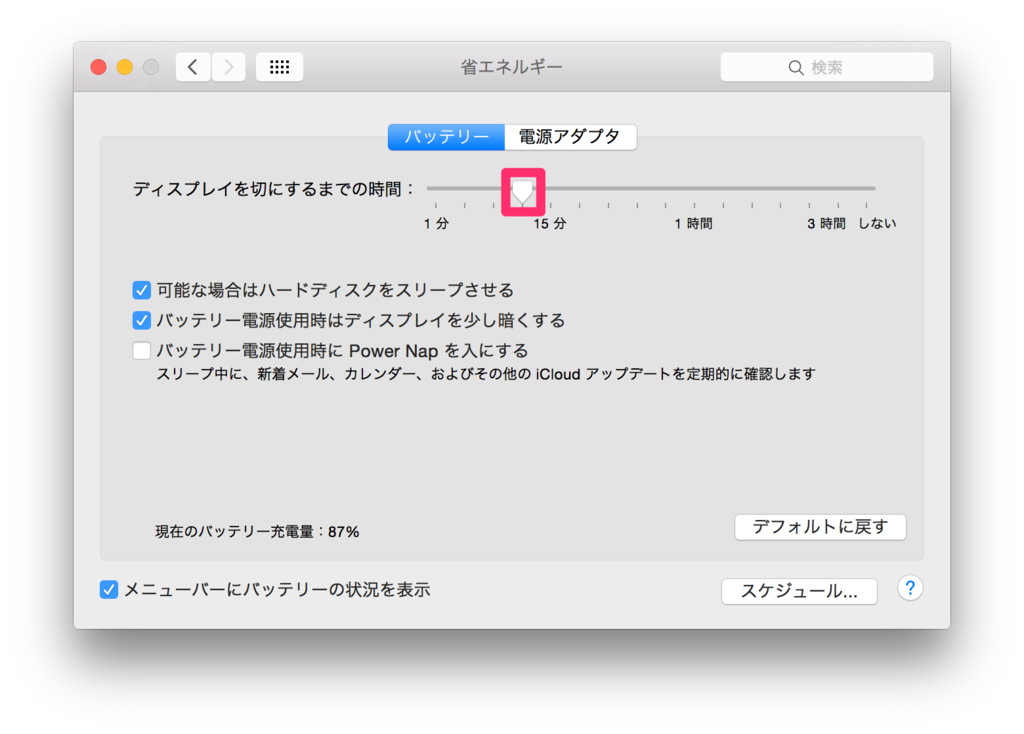
Task: Click the Power Nap description text about iCloud
Action: (486, 374)
